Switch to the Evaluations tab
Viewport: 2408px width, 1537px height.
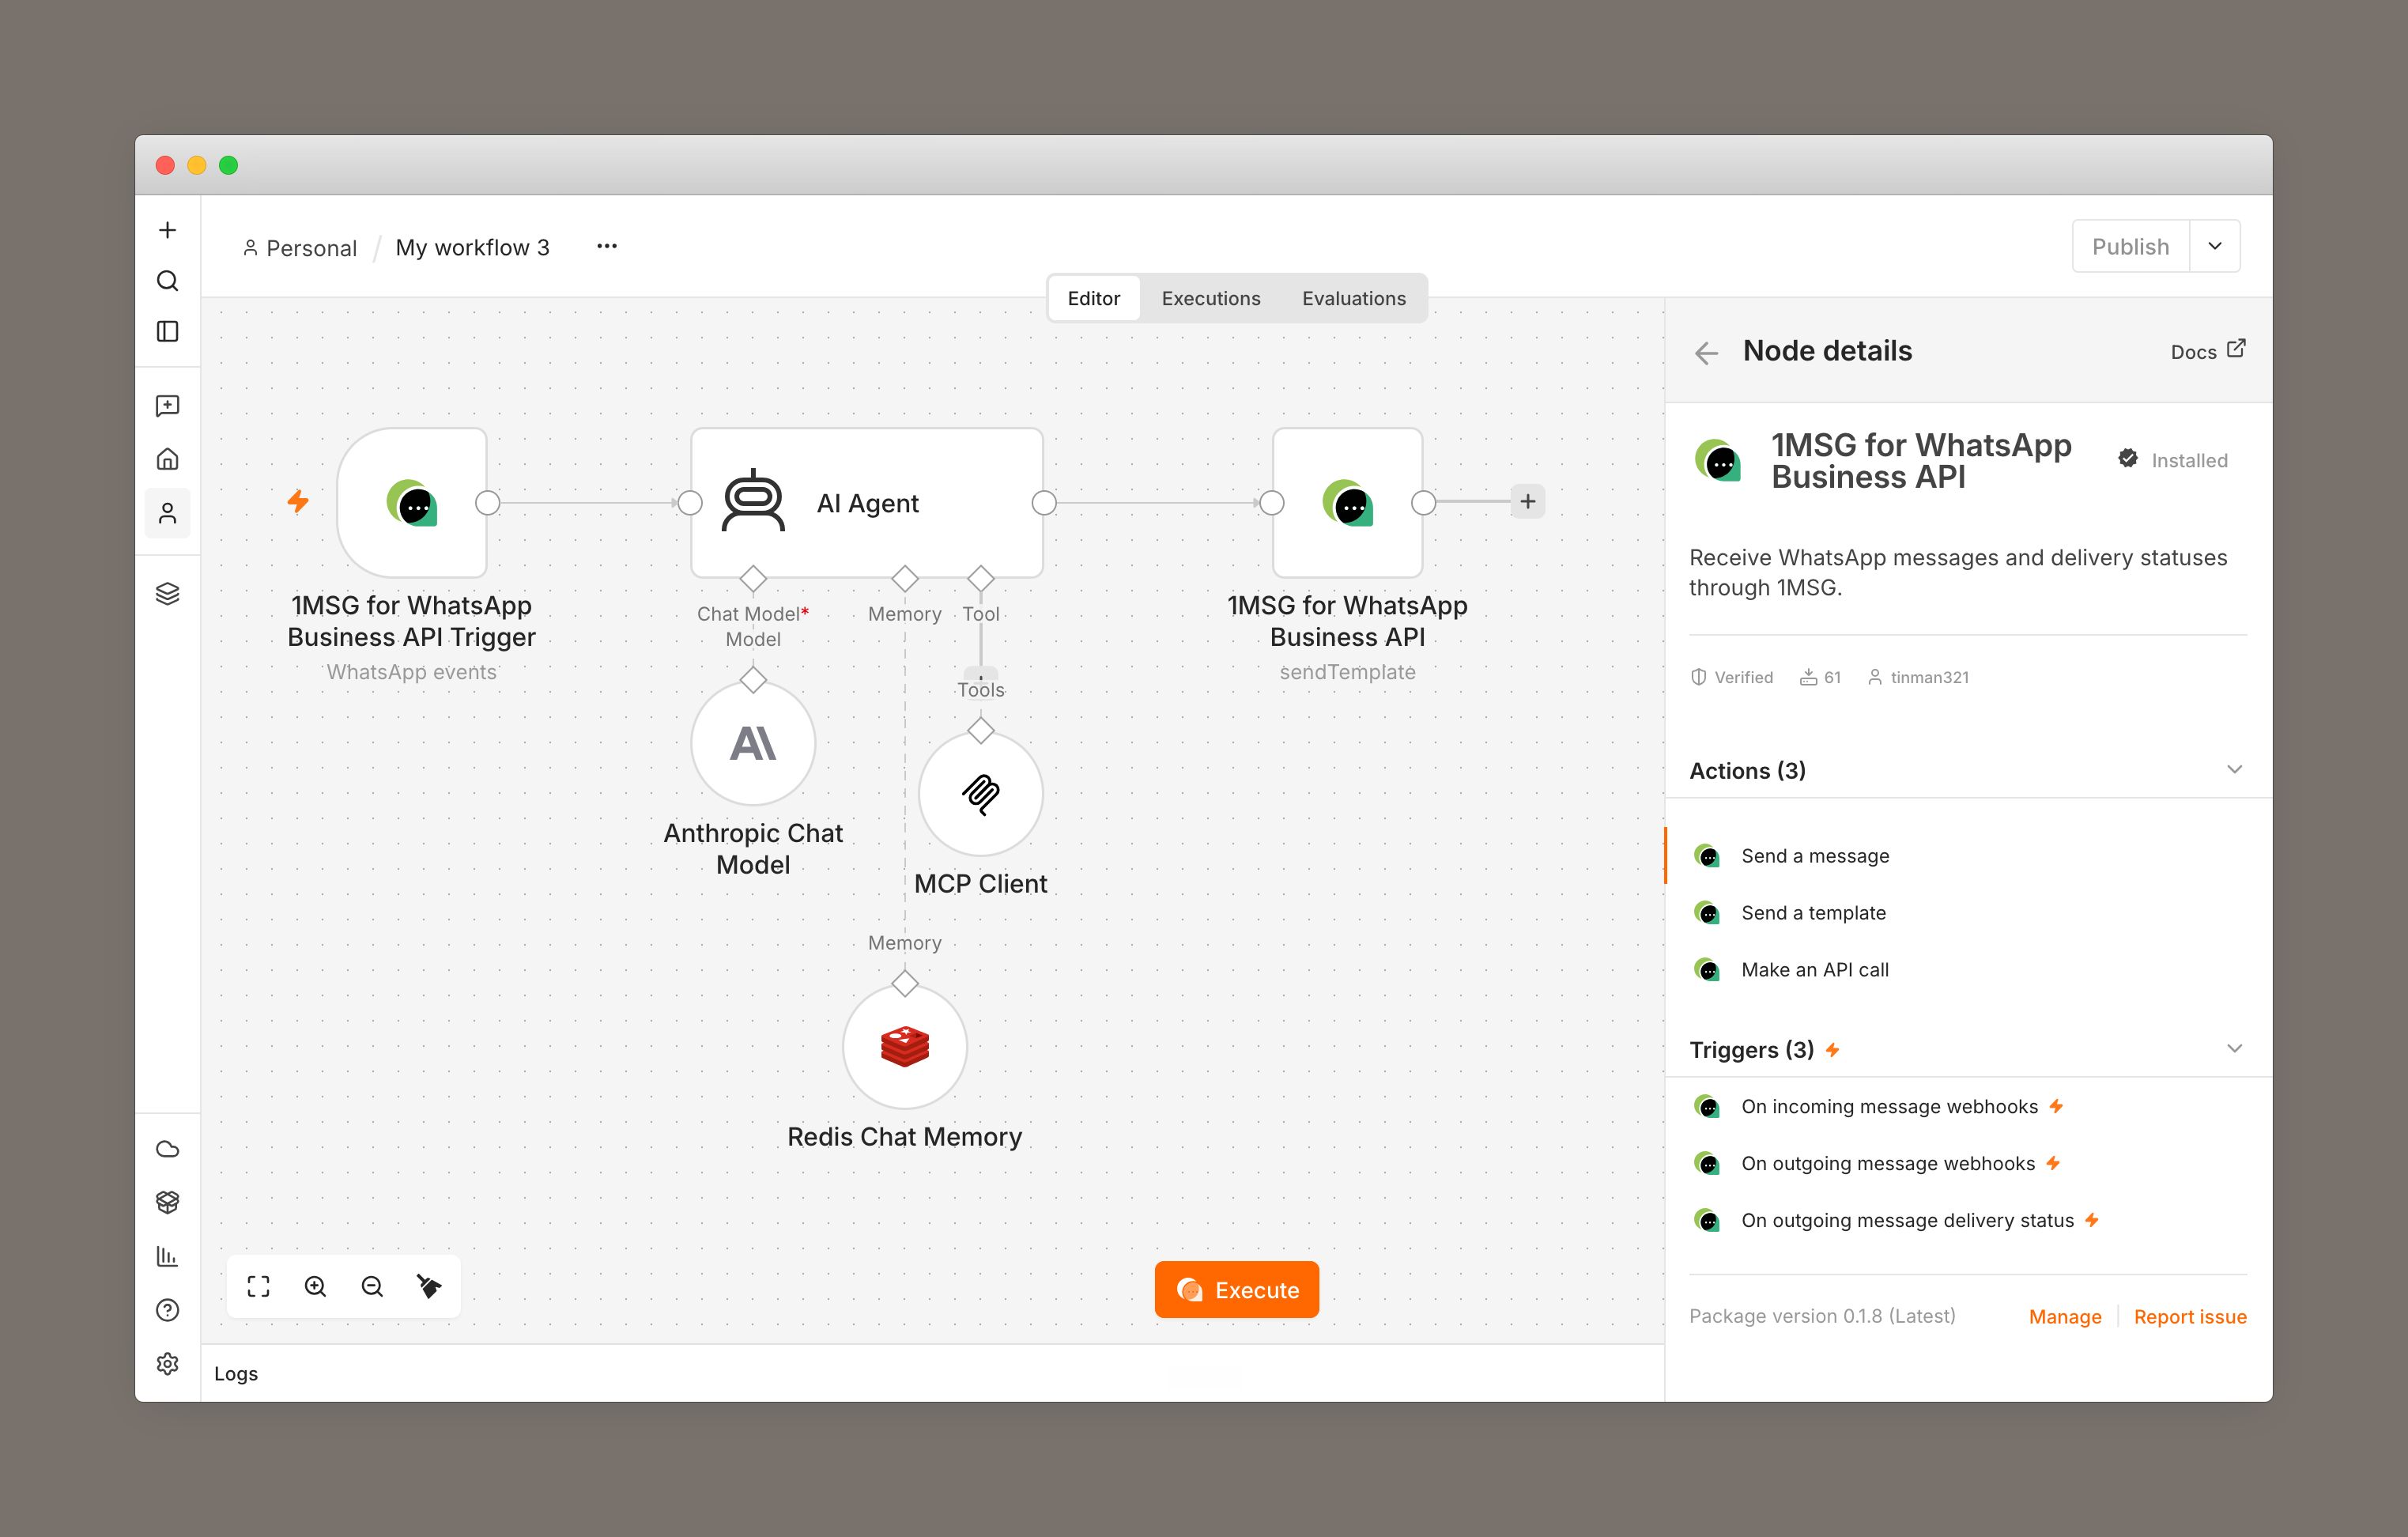point(1354,298)
